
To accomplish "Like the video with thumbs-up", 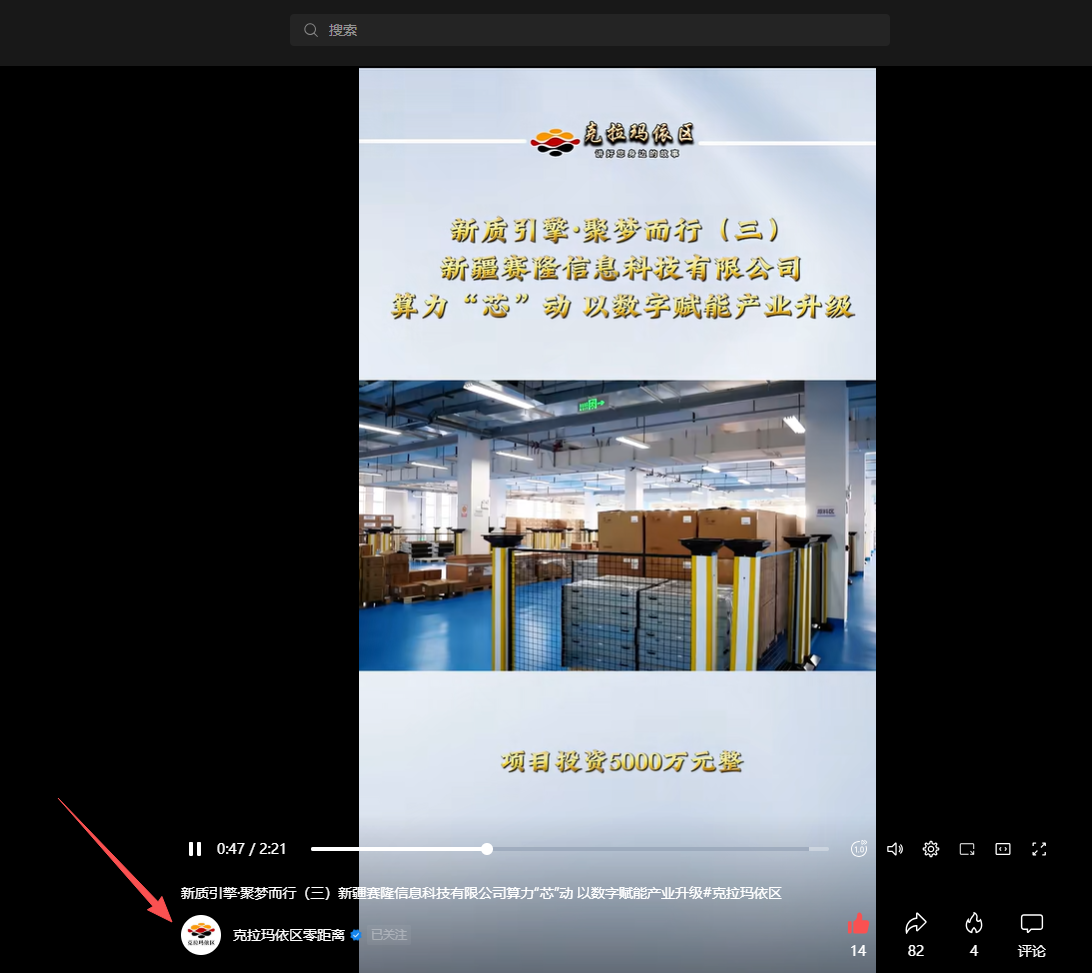I will click(858, 924).
